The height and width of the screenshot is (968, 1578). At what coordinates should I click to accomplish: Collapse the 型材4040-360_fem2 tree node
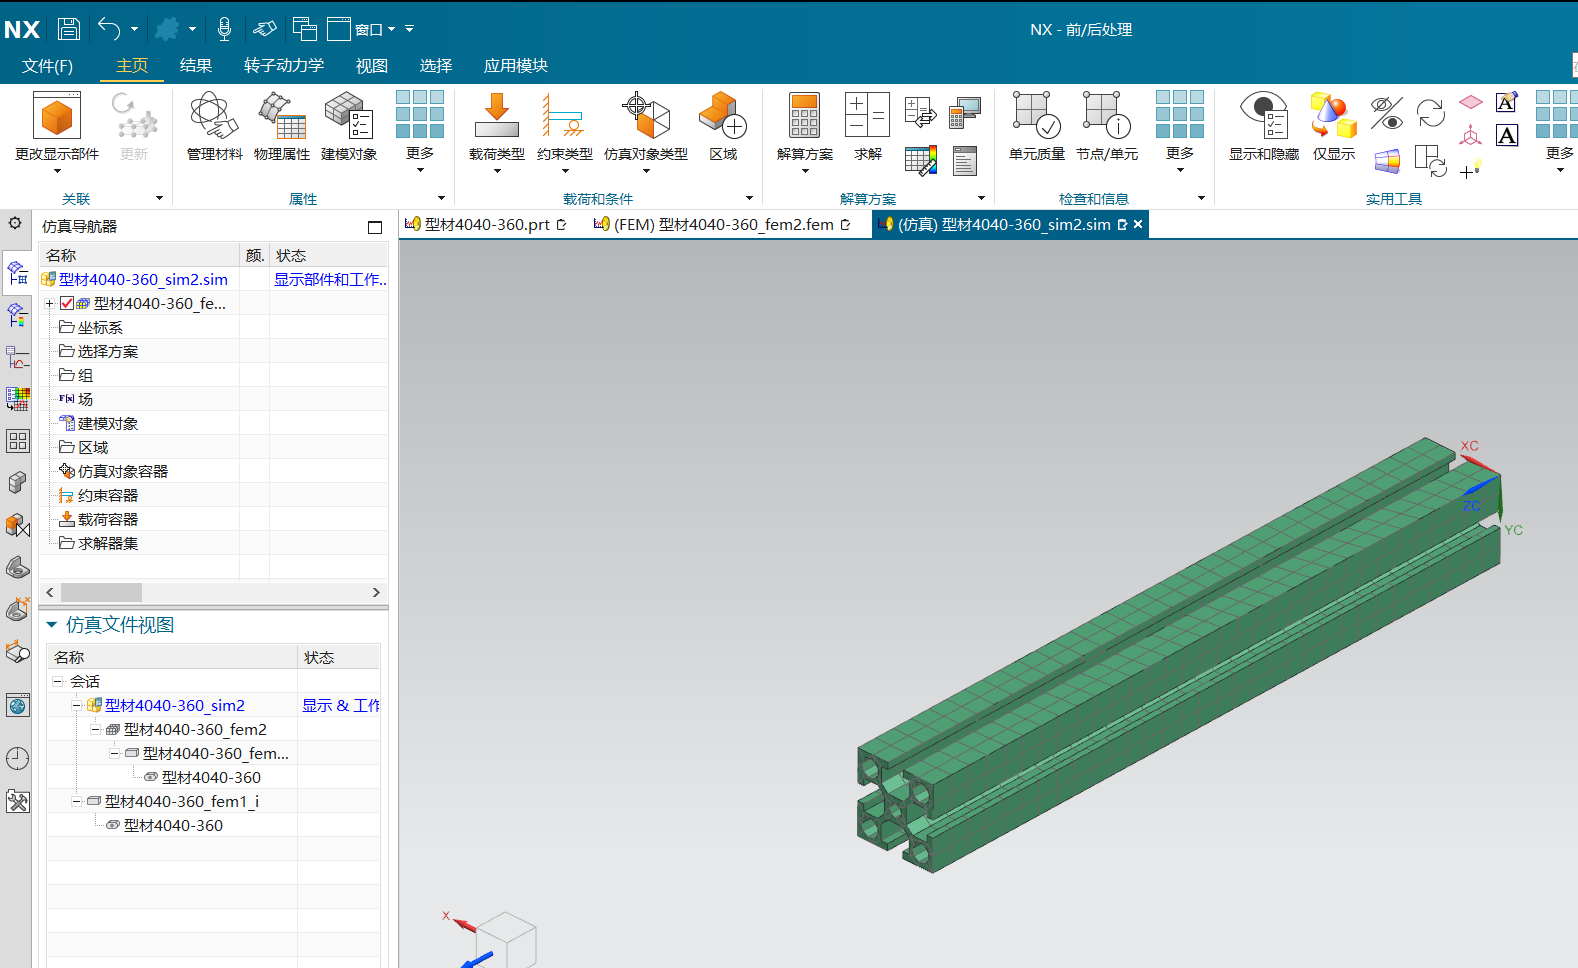coord(95,729)
